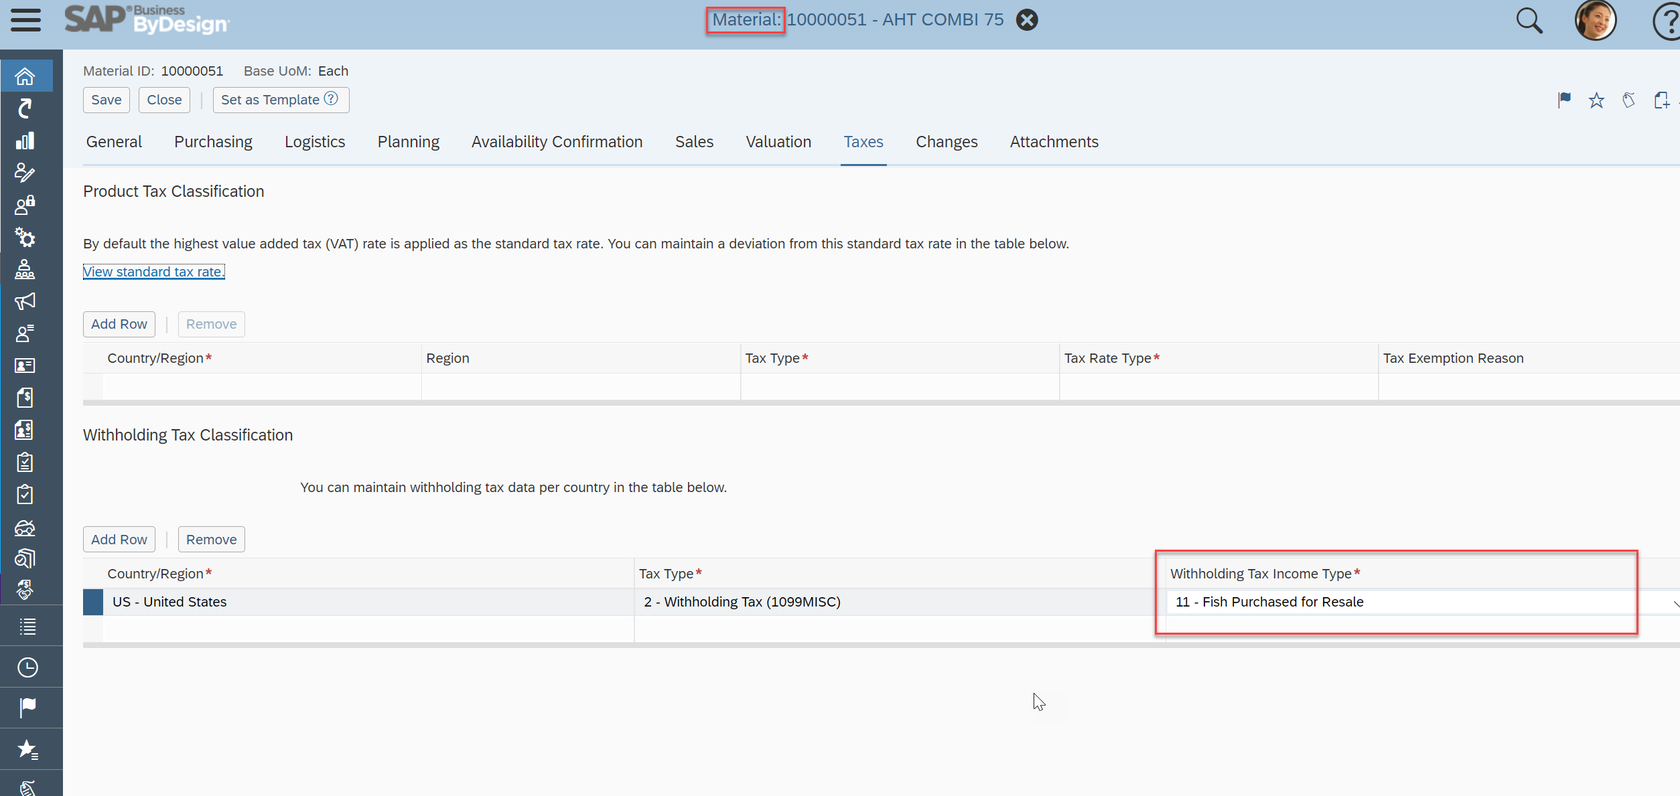Screen dimensions: 1680x796
Task: Open the user profile avatar
Action: (1595, 20)
